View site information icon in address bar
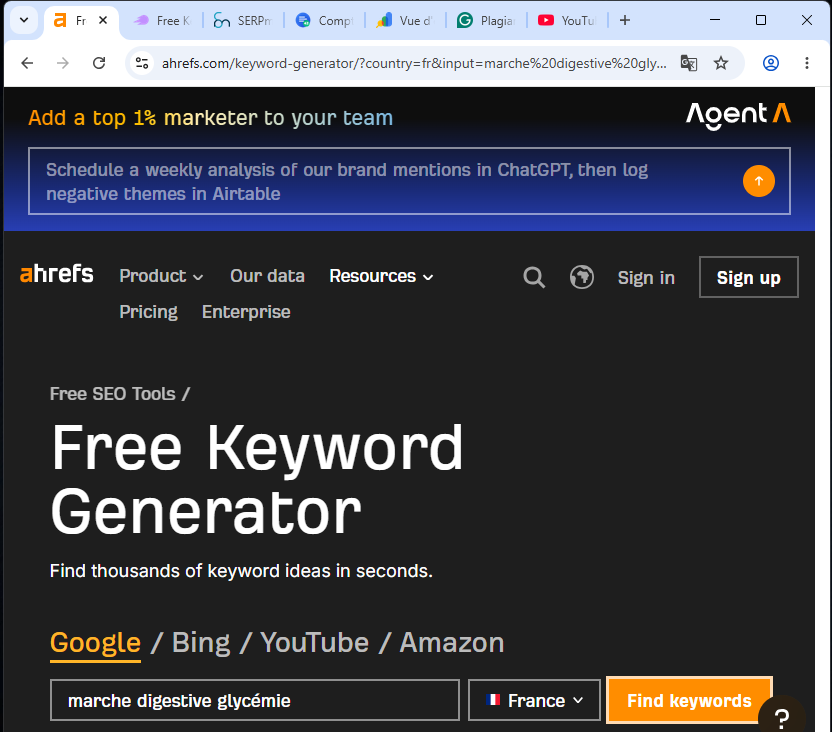This screenshot has width=832, height=732. [x=142, y=63]
